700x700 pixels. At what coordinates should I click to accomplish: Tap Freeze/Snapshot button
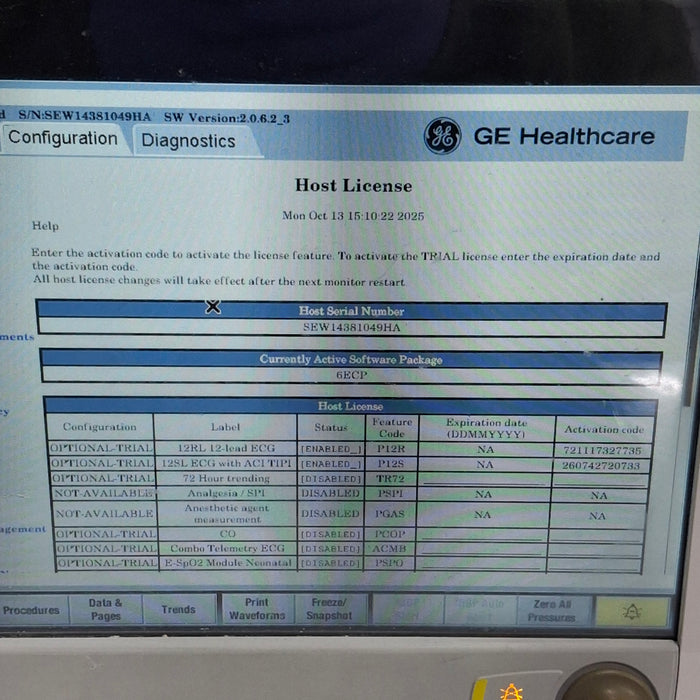tap(329, 609)
